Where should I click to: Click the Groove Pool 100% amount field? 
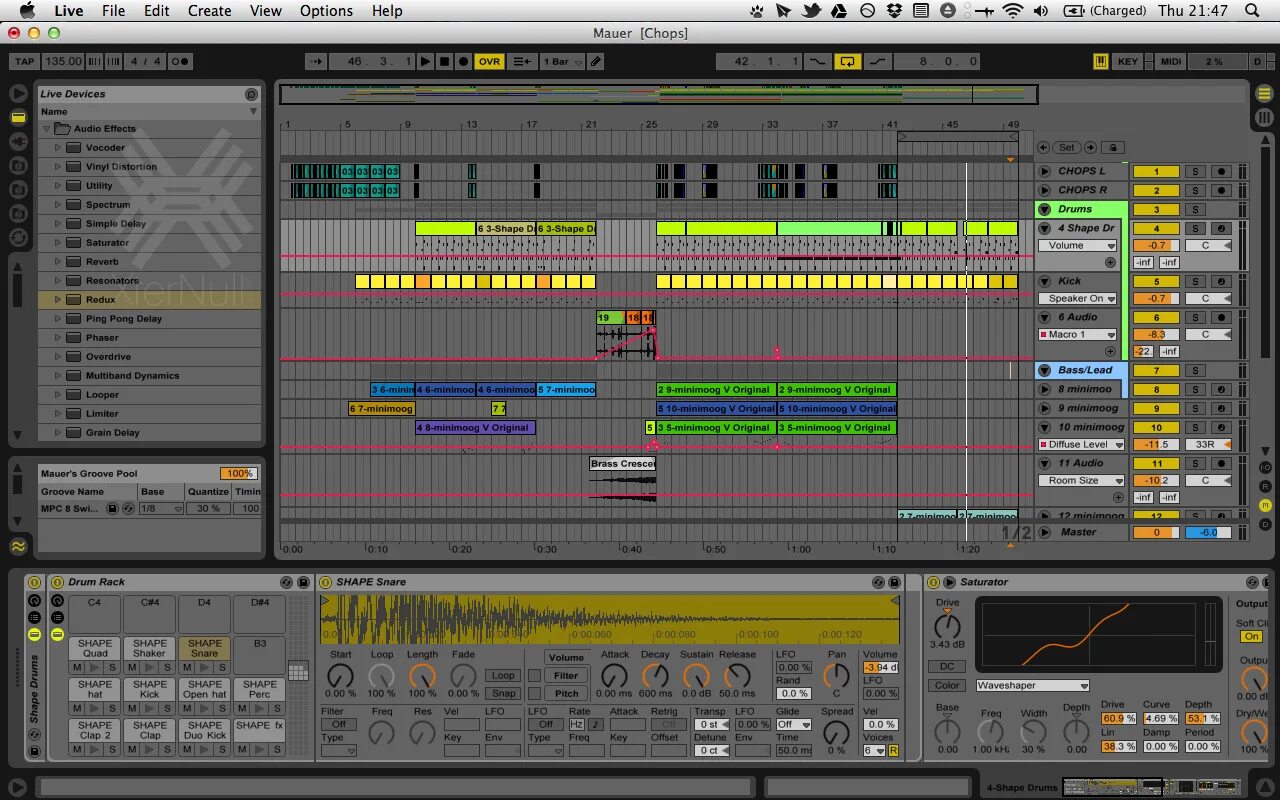click(x=239, y=473)
